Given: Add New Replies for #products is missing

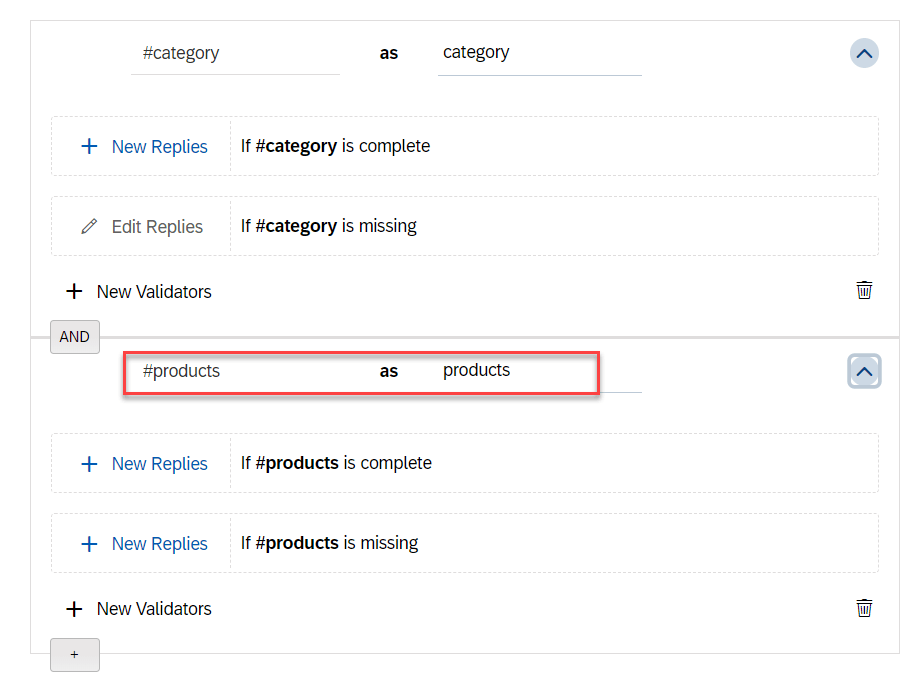Looking at the screenshot, I should (143, 544).
